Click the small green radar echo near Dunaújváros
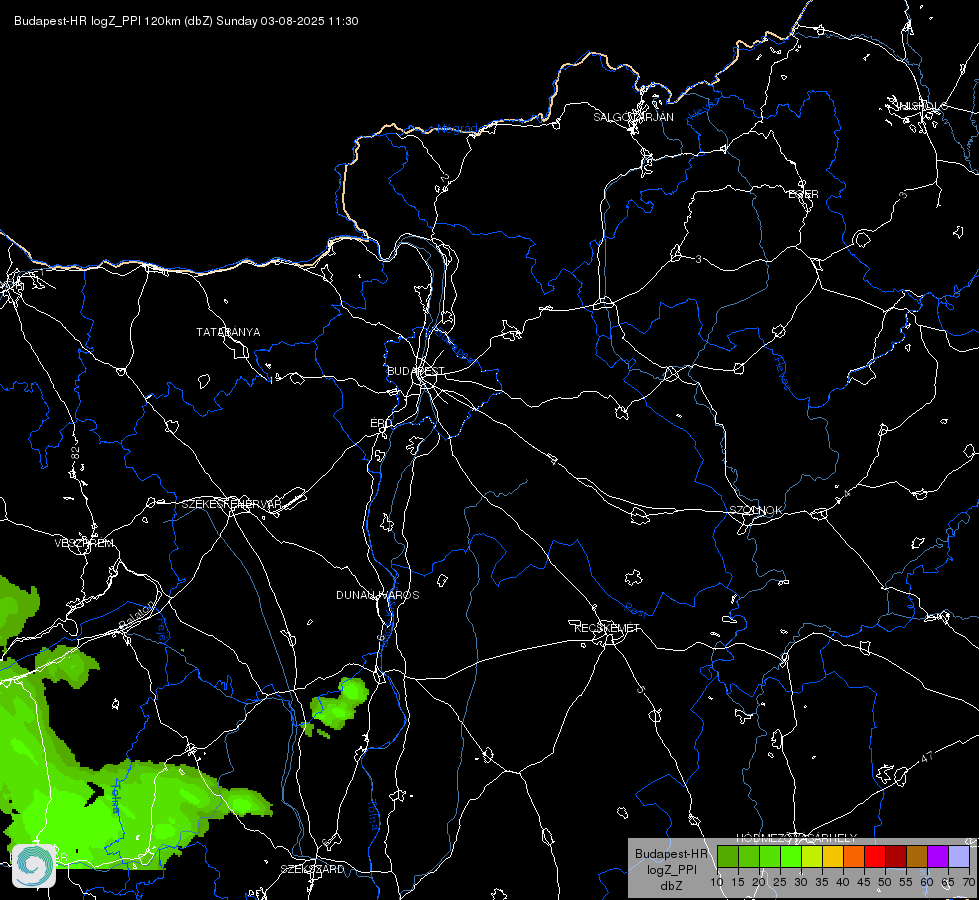This screenshot has height=900, width=979. [340, 704]
